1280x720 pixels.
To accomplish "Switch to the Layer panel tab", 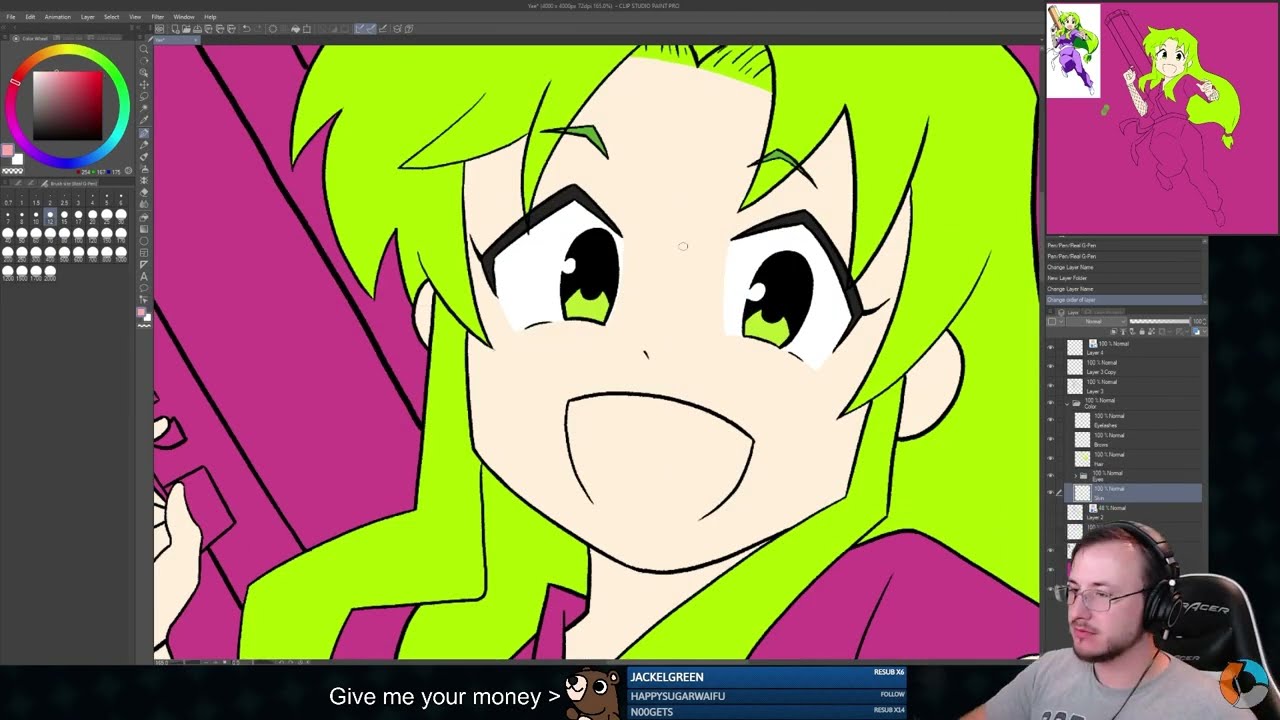I will (x=1069, y=312).
